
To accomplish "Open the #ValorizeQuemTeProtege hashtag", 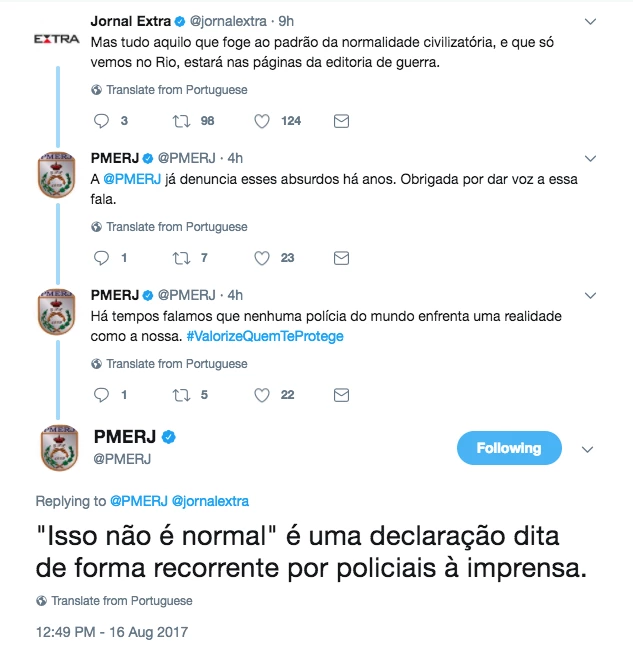I will pos(264,336).
